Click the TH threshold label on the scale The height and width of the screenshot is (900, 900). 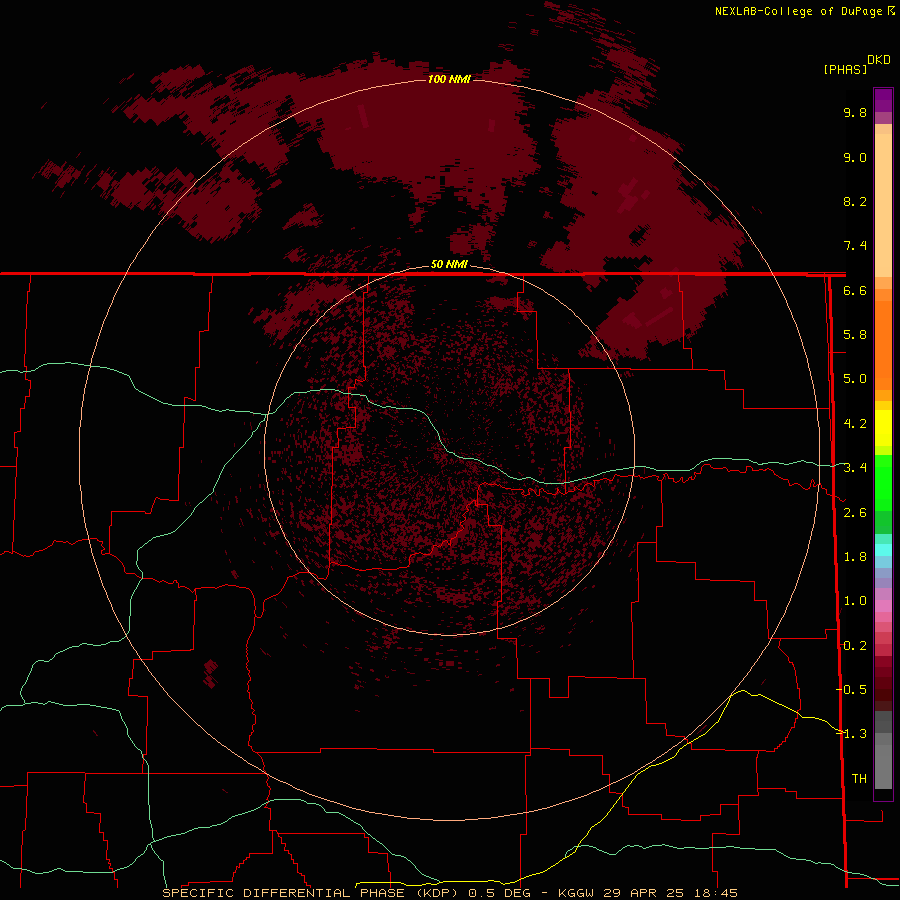coord(859,778)
